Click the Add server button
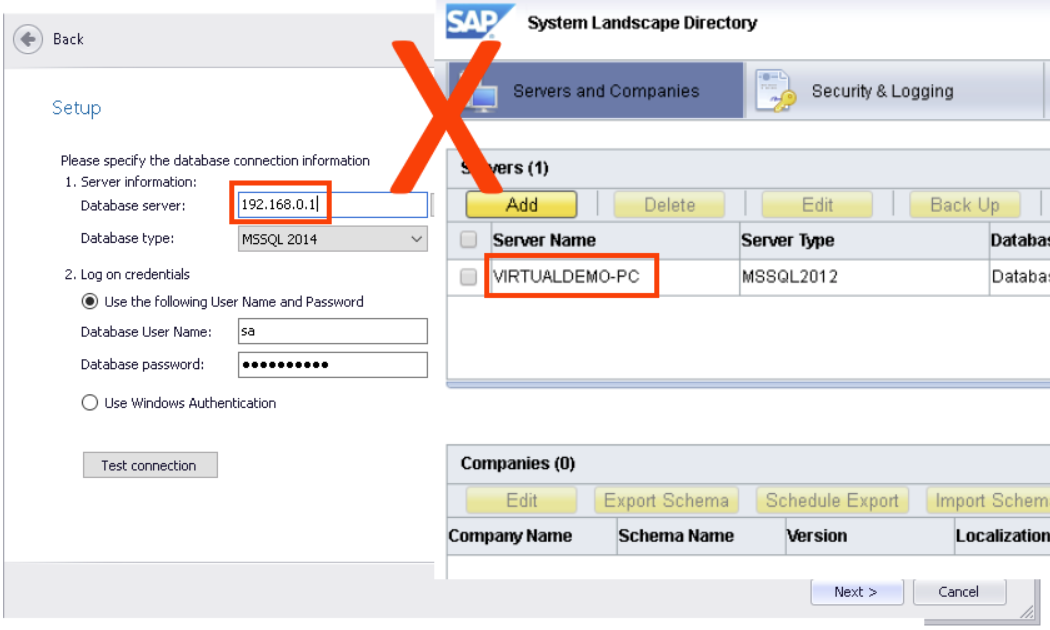This screenshot has height=630, width=1050. (522, 205)
